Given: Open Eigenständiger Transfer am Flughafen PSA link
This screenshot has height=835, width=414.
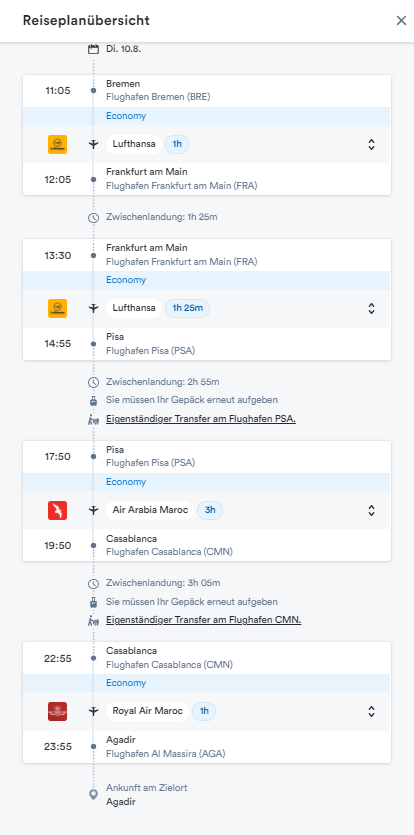Looking at the screenshot, I should tap(201, 419).
